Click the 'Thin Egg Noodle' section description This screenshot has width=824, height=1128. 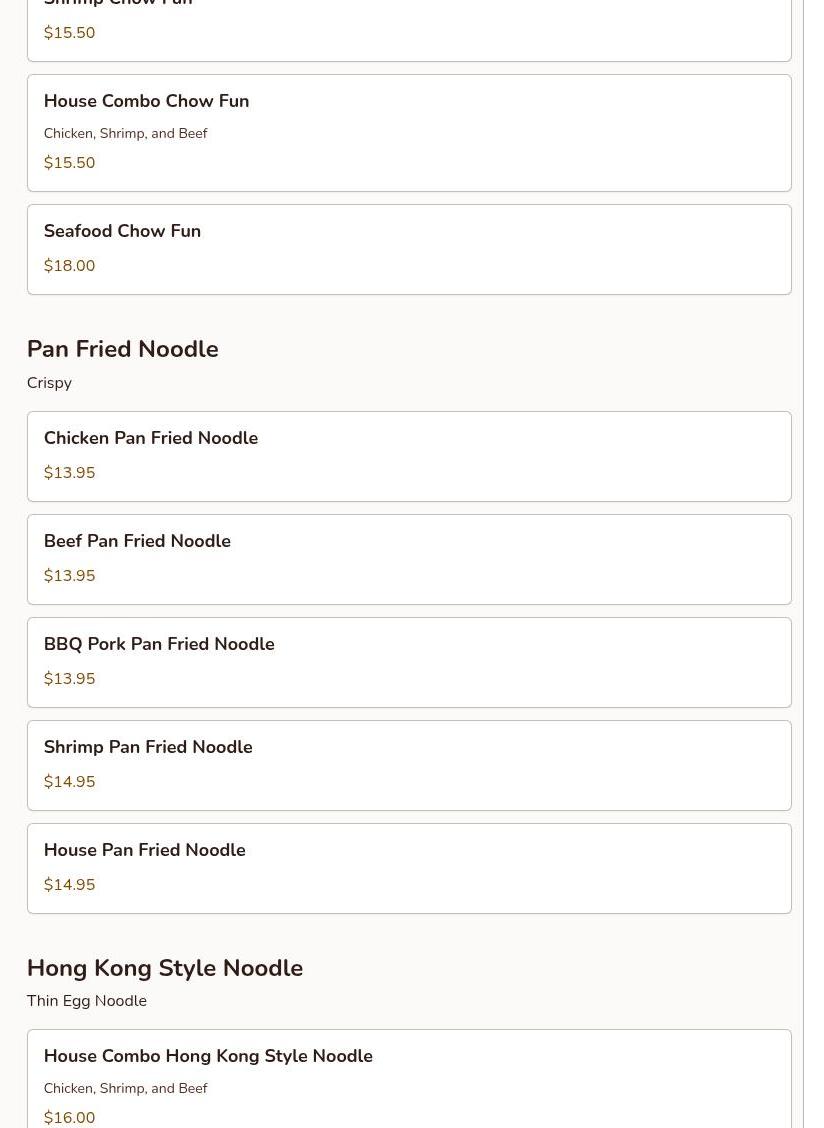[86, 1001]
